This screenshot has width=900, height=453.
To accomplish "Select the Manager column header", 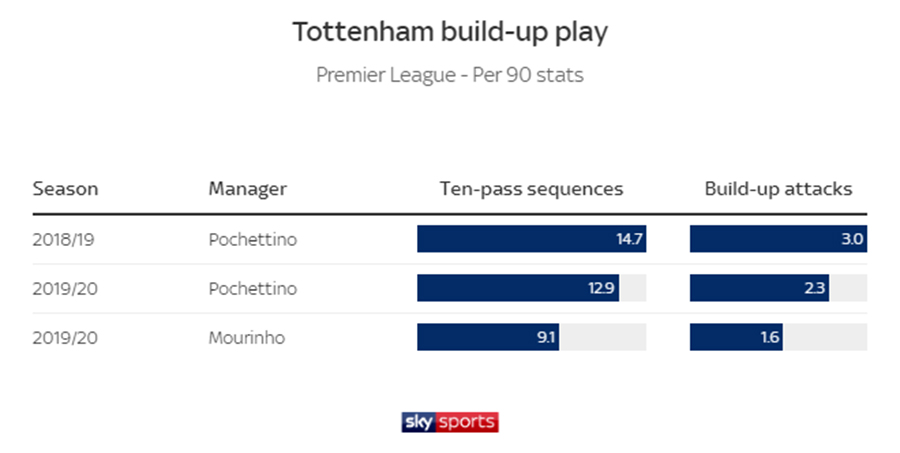I will (247, 189).
